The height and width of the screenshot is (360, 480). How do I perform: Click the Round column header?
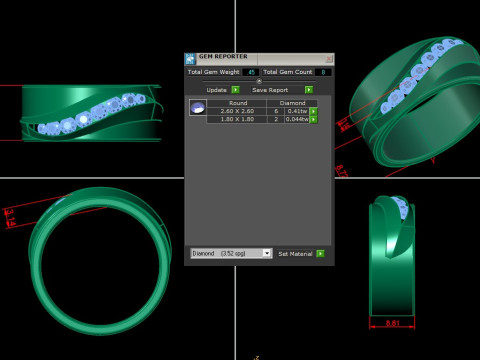(x=238, y=103)
